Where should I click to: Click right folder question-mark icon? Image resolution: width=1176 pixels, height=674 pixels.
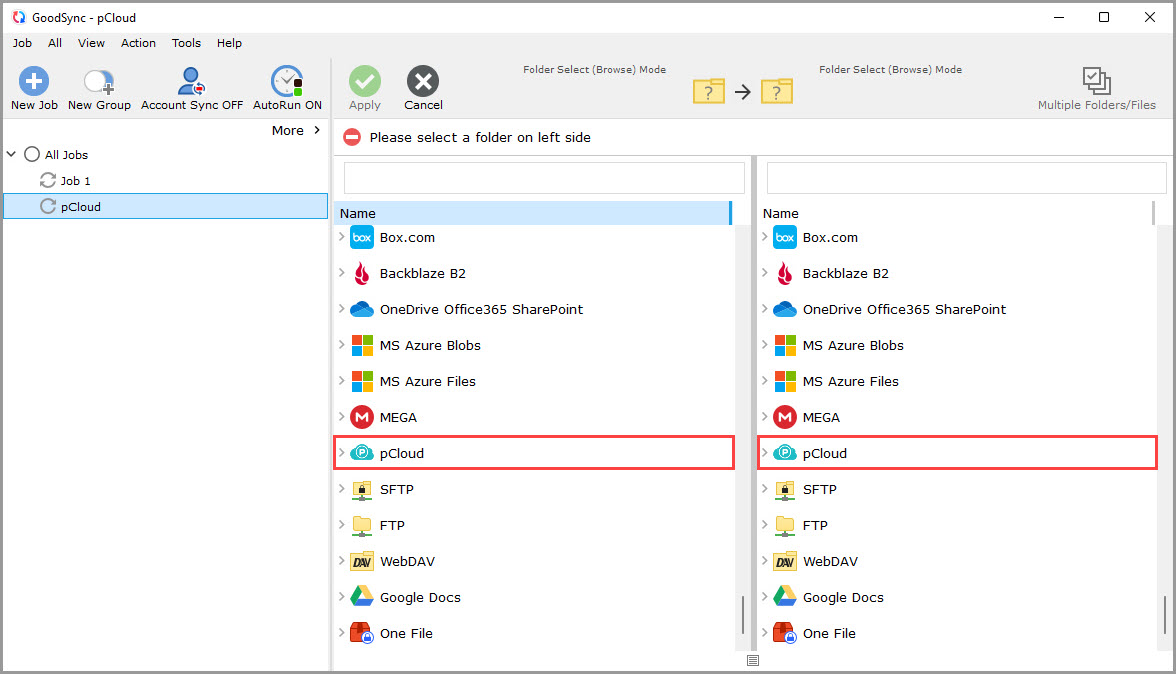(x=777, y=91)
